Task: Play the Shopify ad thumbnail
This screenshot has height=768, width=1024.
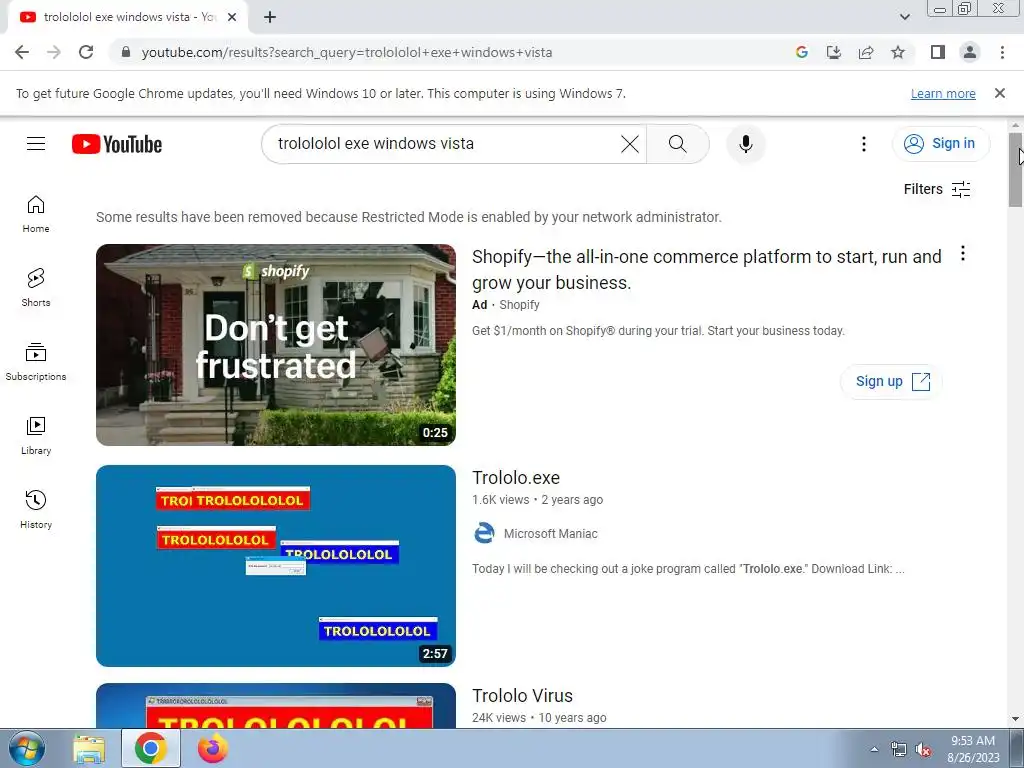Action: click(x=276, y=345)
